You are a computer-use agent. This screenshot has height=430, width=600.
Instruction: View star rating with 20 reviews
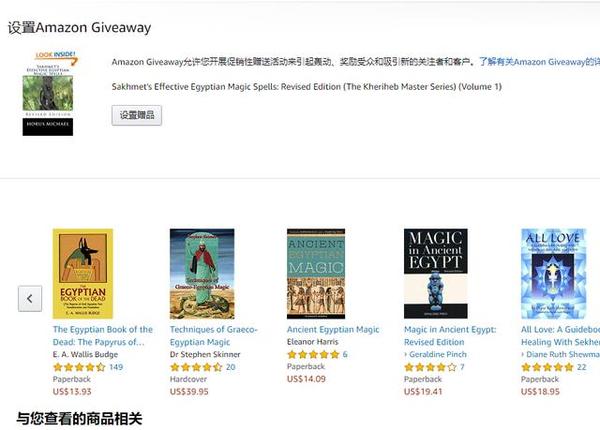[x=196, y=367]
